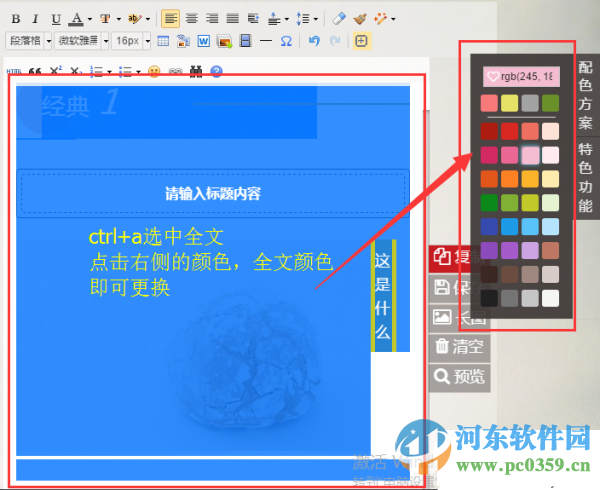Open auto-format wand dropdown arrow
Image resolution: width=600 pixels, height=490 pixels.
point(393,19)
